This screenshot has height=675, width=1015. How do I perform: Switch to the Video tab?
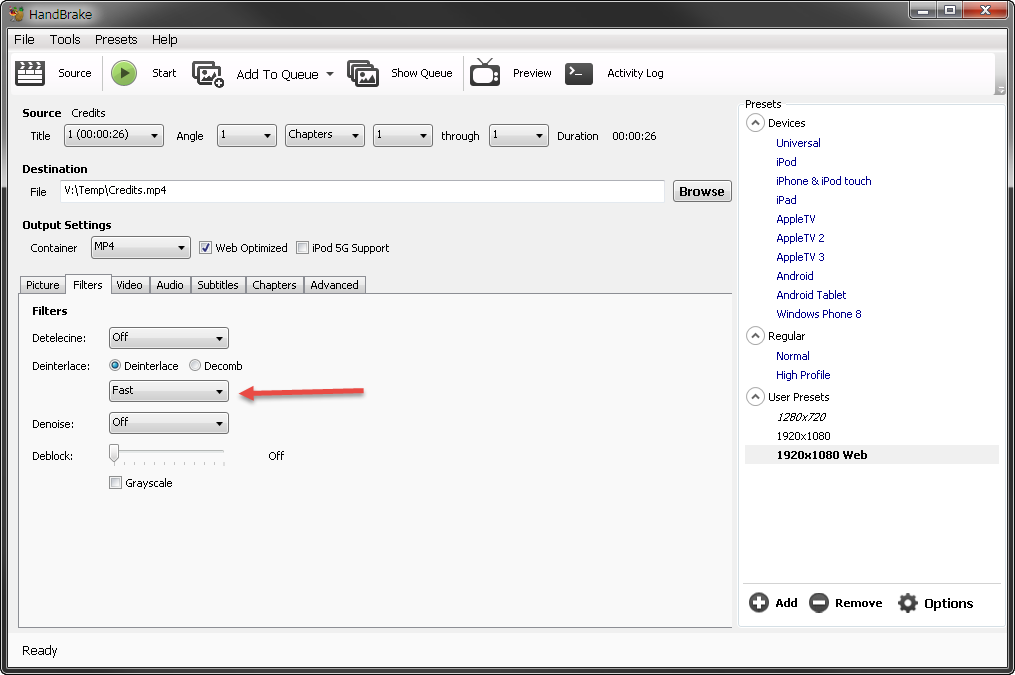(129, 285)
